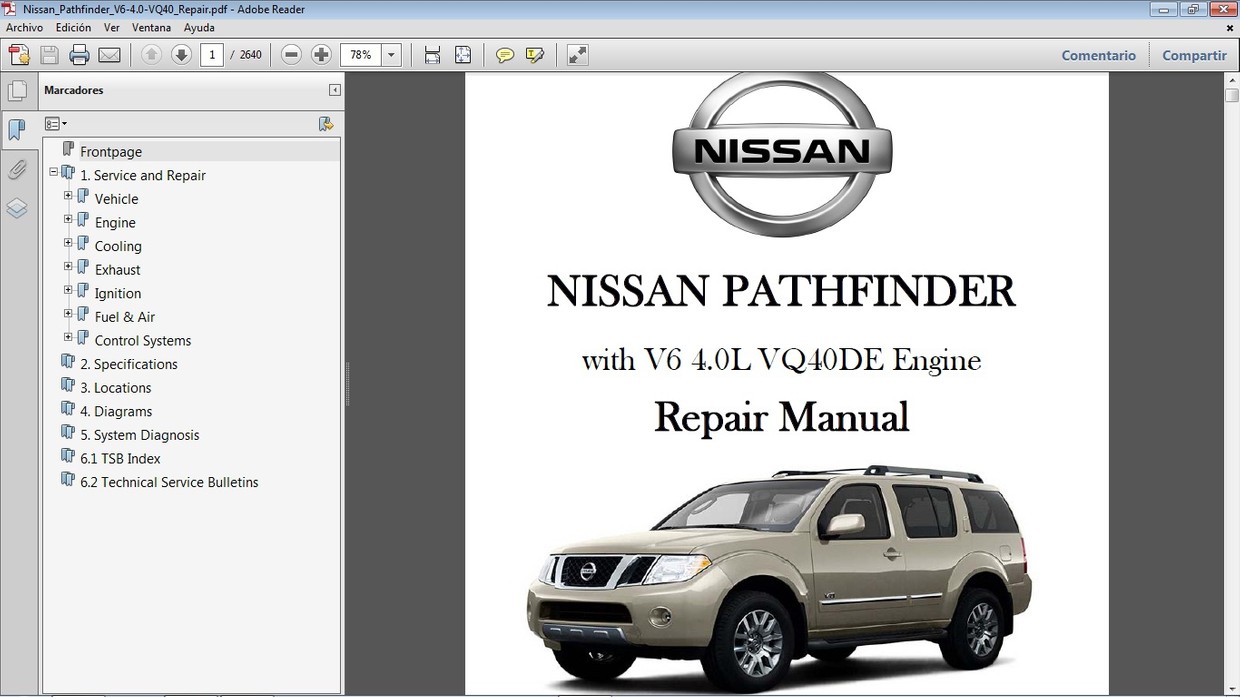Select the 6.1 TSB Index bookmark
Viewport: 1240px width, 697px height.
(x=120, y=458)
